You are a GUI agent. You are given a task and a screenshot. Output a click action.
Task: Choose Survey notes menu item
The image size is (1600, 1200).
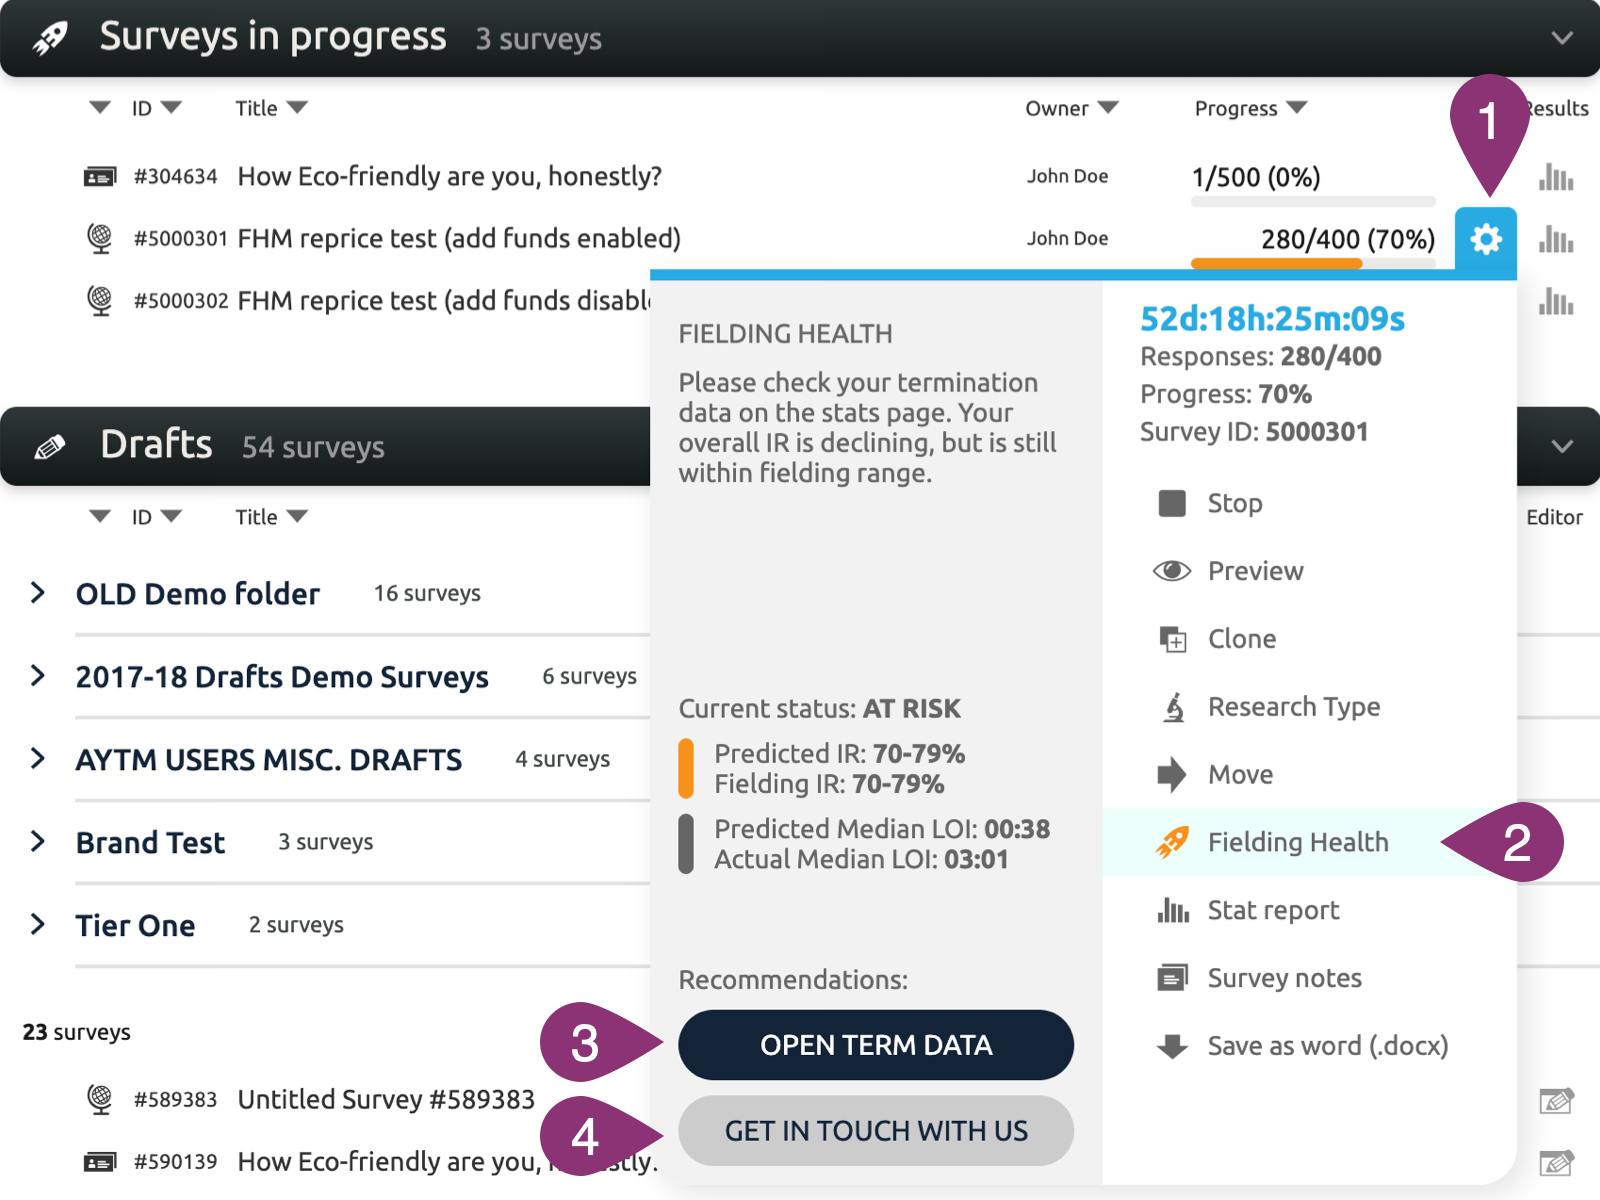tap(1284, 979)
